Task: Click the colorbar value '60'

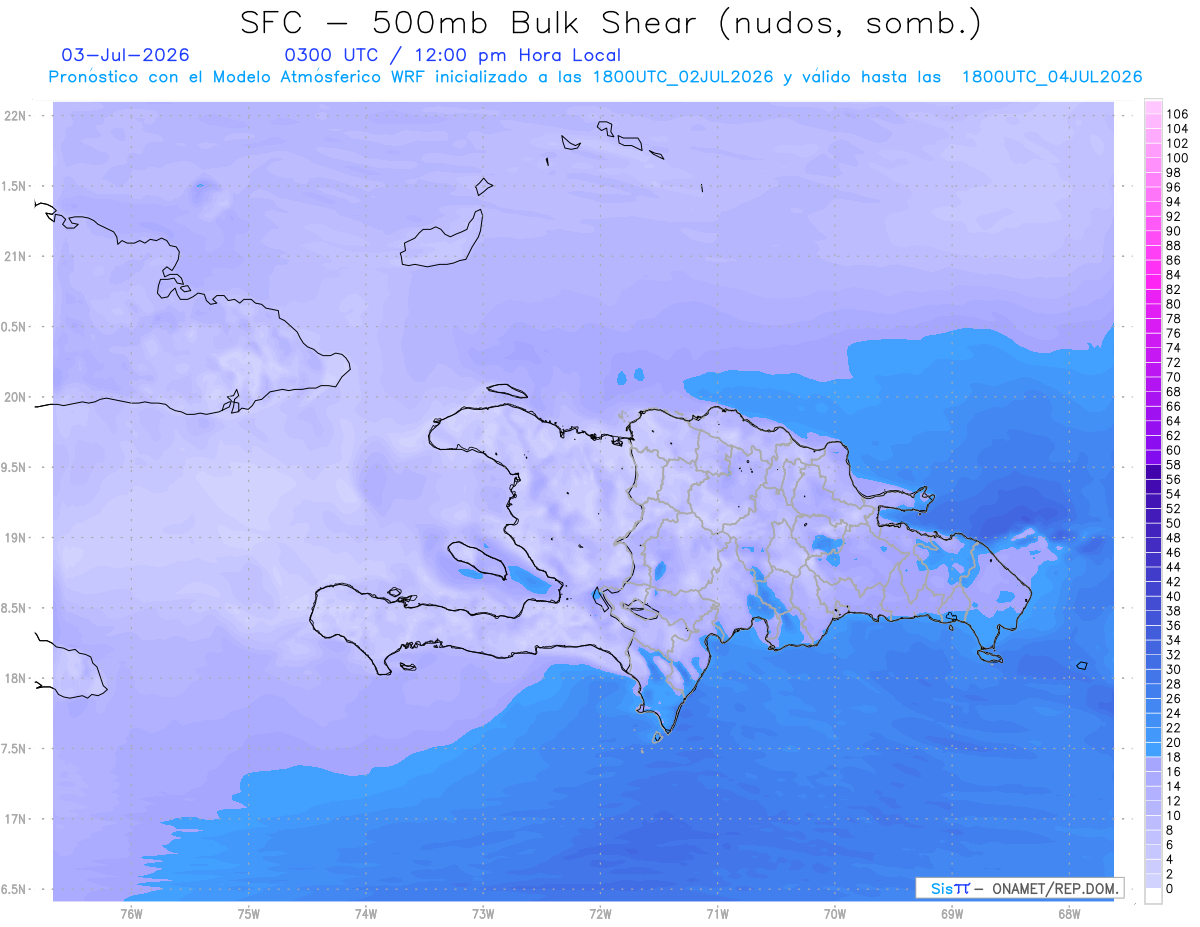Action: (x=1174, y=450)
